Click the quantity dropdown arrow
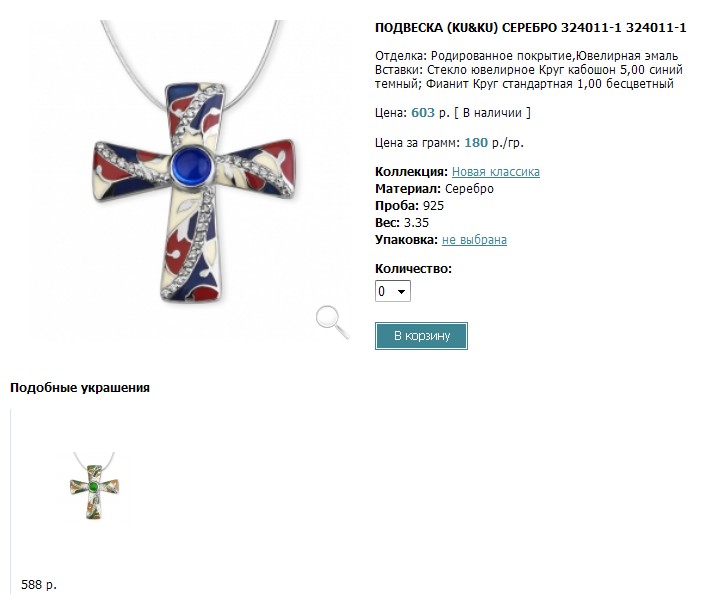This screenshot has width=704, height=596. coord(401,291)
